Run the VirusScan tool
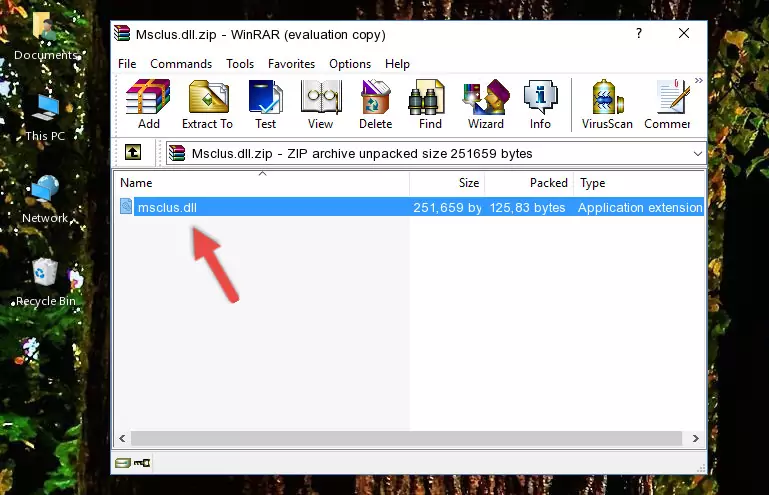This screenshot has width=769, height=495. (x=607, y=104)
